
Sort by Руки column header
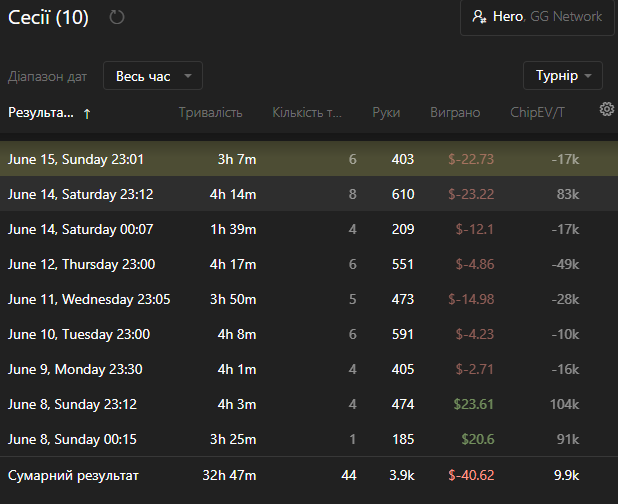[386, 113]
